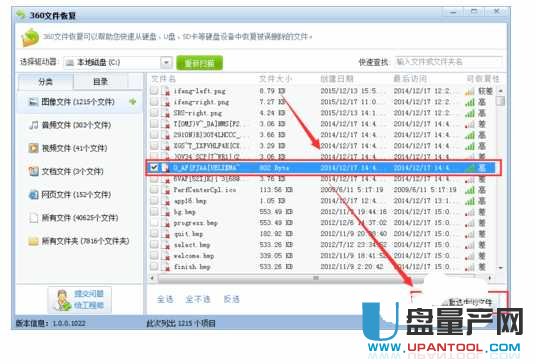Click the engineer avatar icon at the bottom left
Screen dimensions: 536x364
coord(62,300)
